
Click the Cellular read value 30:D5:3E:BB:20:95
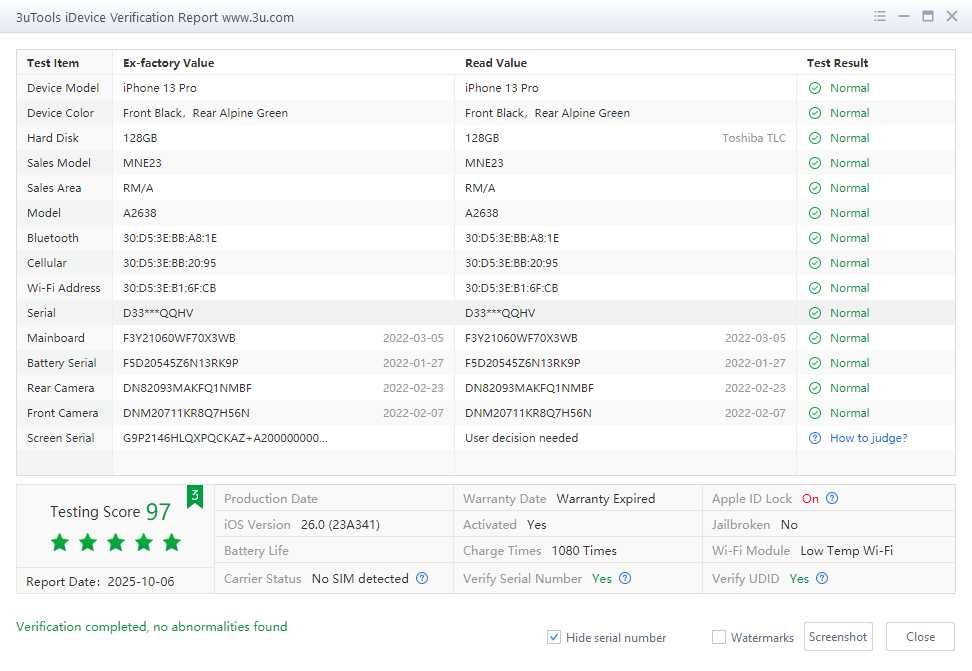point(511,263)
